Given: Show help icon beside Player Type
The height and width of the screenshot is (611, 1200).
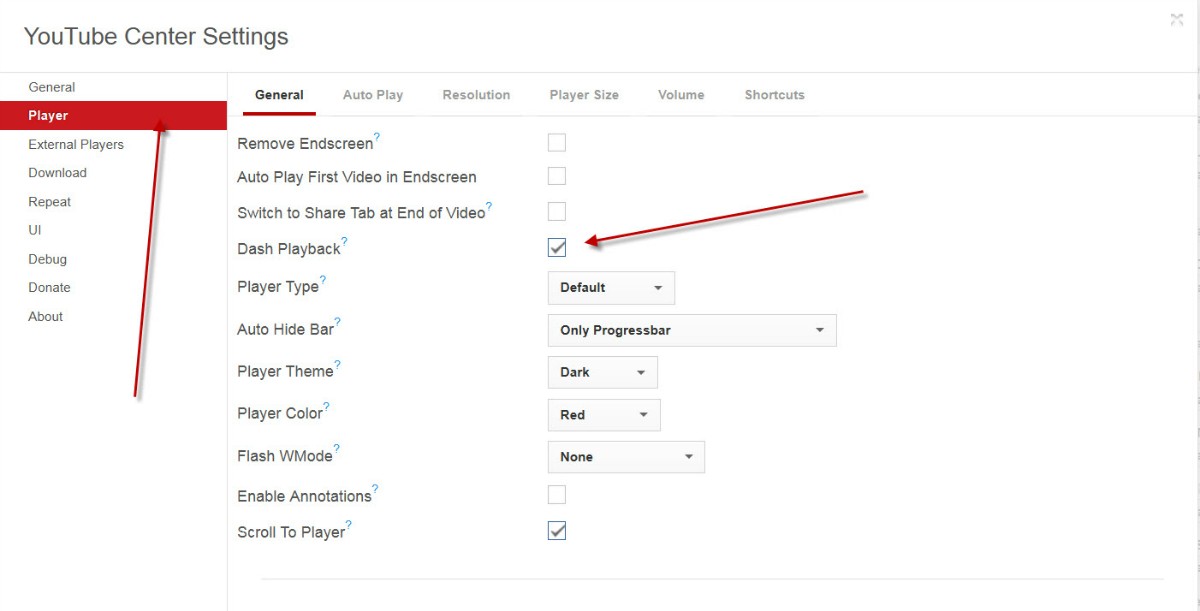Looking at the screenshot, I should 323,280.
